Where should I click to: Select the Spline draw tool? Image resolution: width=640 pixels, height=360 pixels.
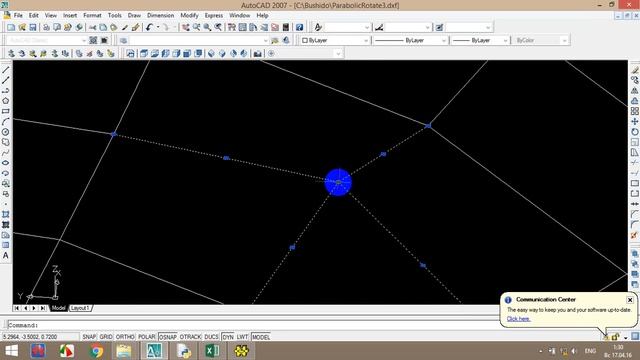[6, 153]
